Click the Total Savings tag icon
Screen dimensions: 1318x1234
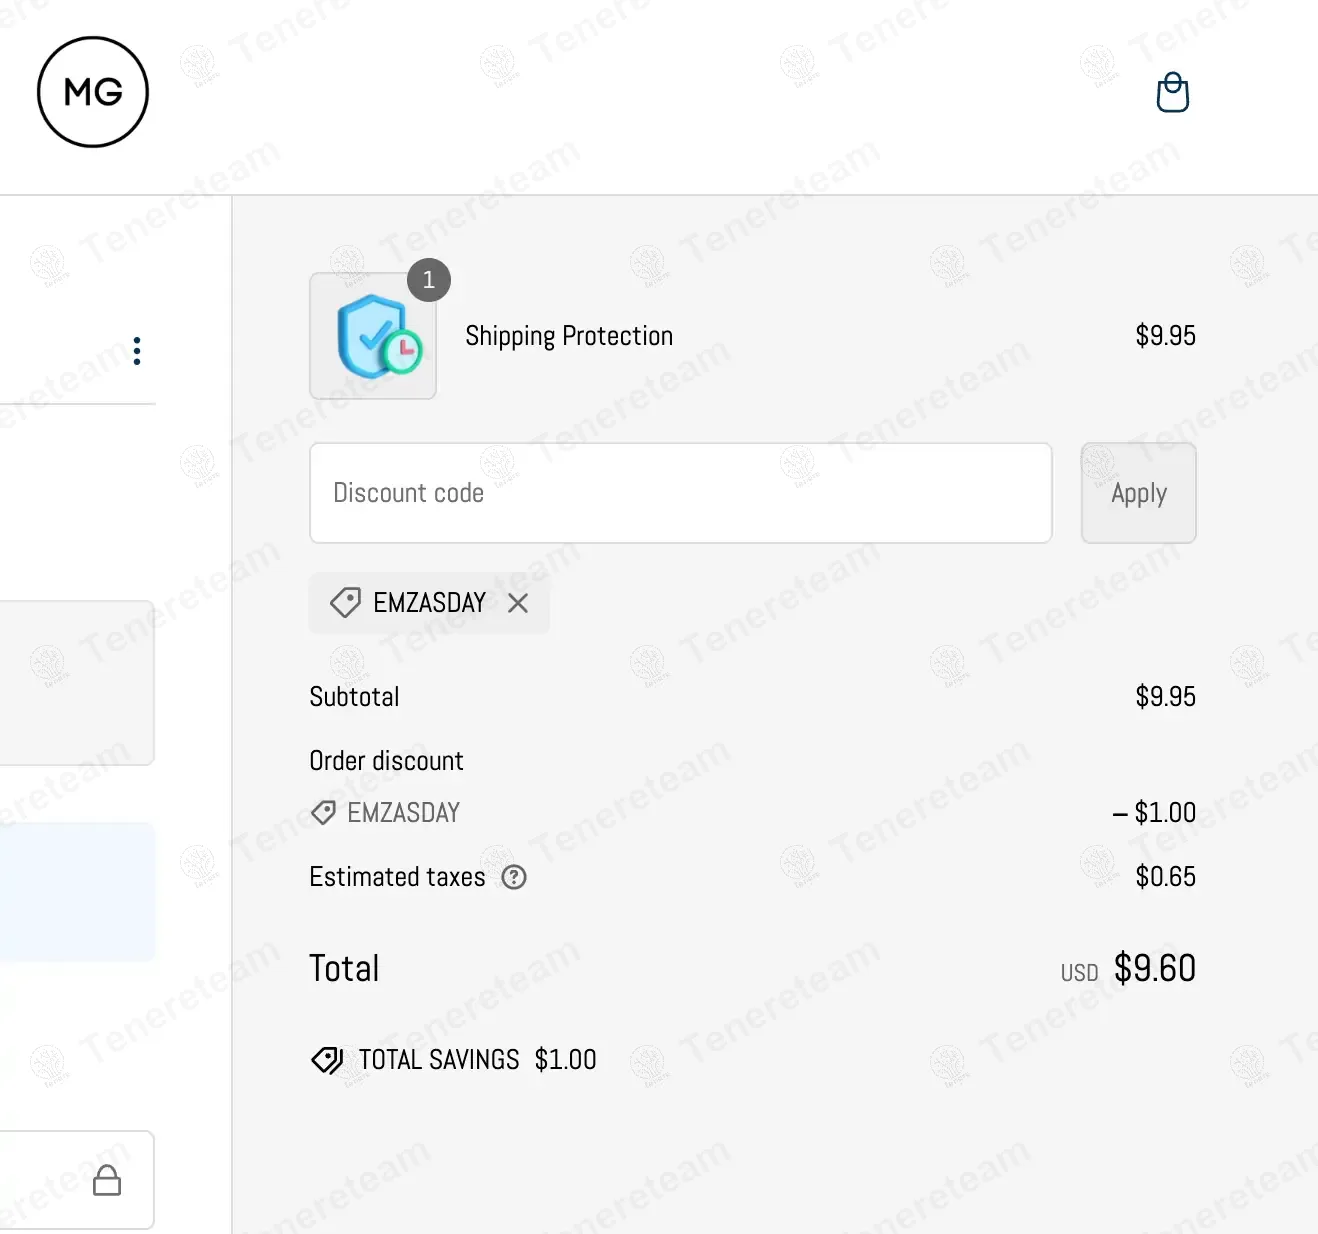coord(327,1060)
